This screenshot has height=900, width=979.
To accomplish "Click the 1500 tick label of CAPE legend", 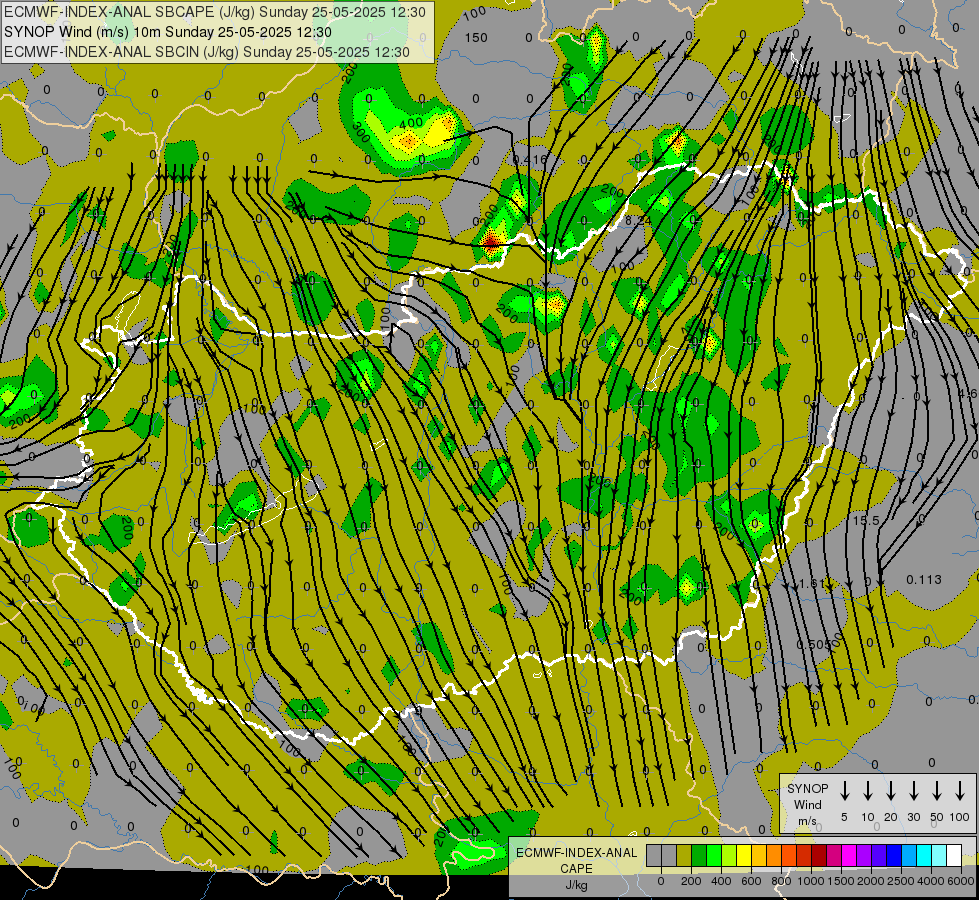I will click(840, 881).
